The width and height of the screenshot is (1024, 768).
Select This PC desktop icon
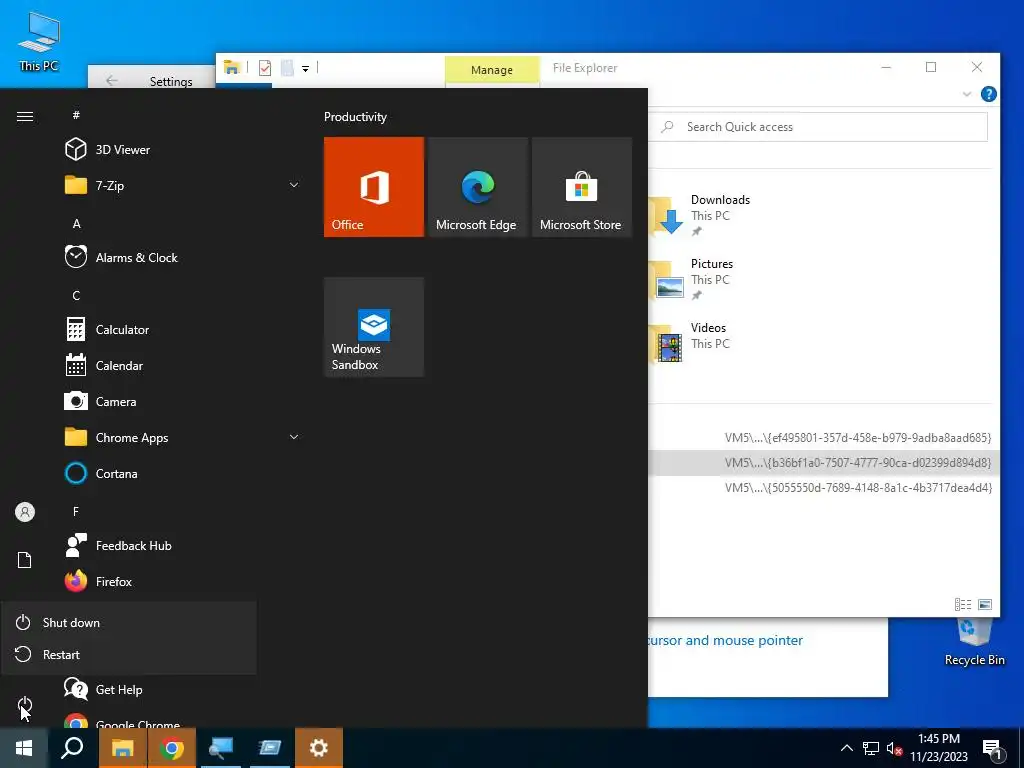[x=39, y=41]
